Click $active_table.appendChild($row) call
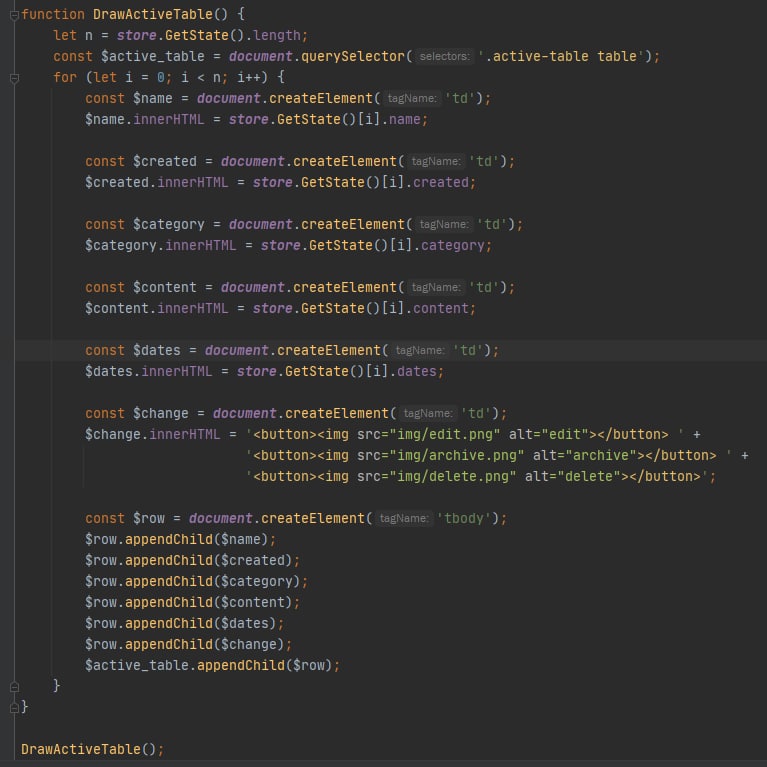The width and height of the screenshot is (767, 767). [209, 666]
